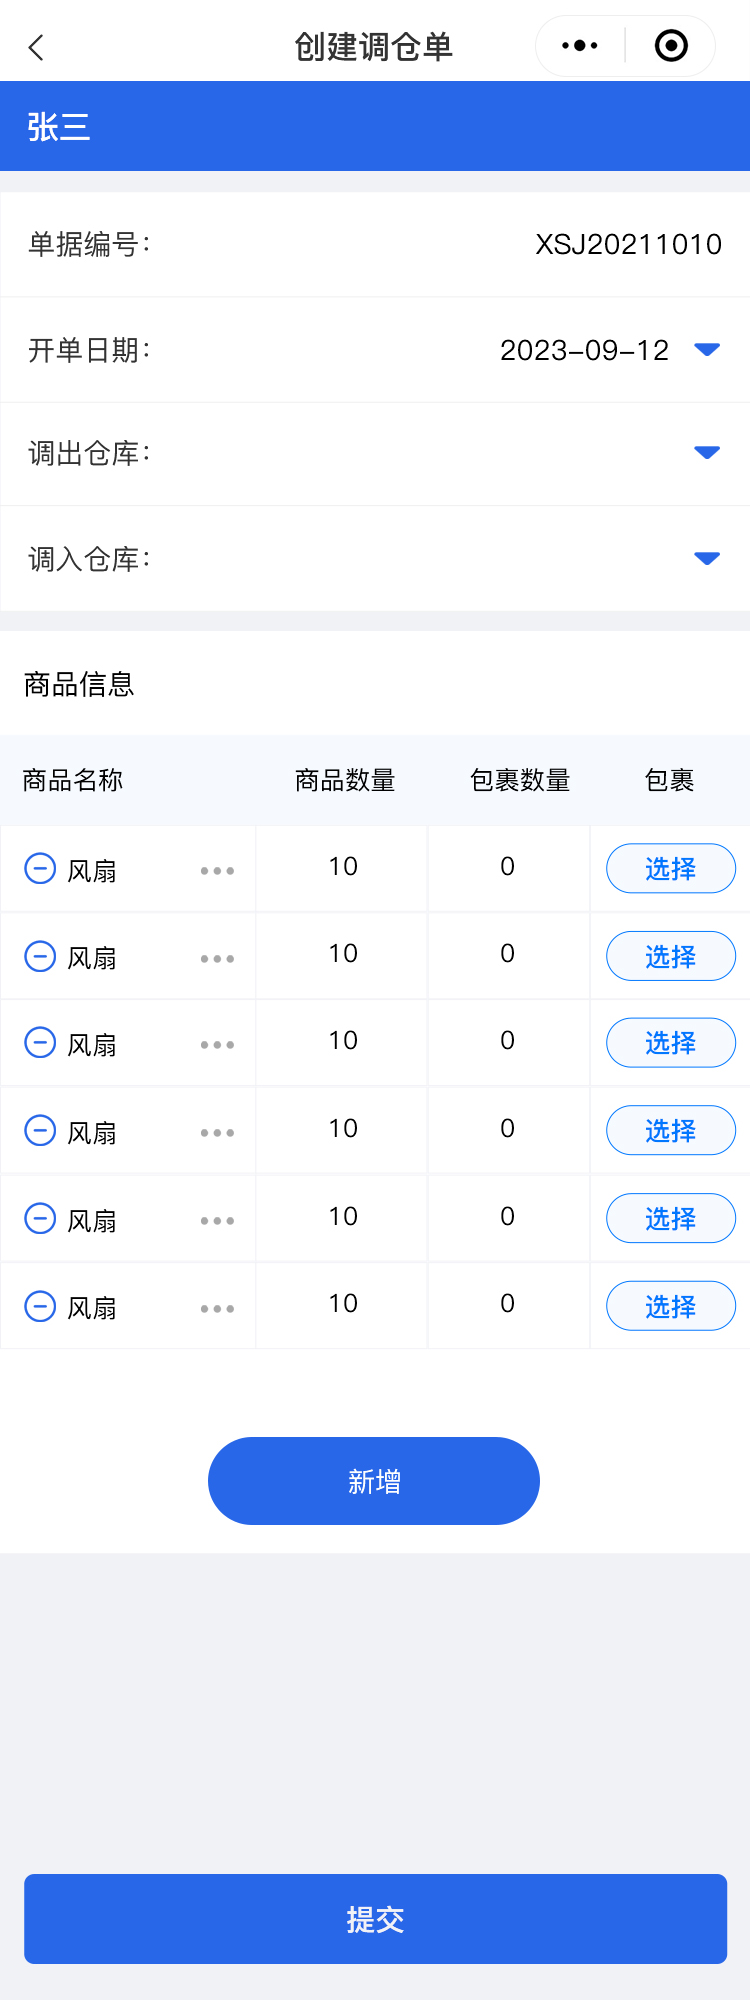Image resolution: width=750 pixels, height=2000 pixels.
Task: Edit product quantity in first 风扇 row
Action: tap(343, 867)
